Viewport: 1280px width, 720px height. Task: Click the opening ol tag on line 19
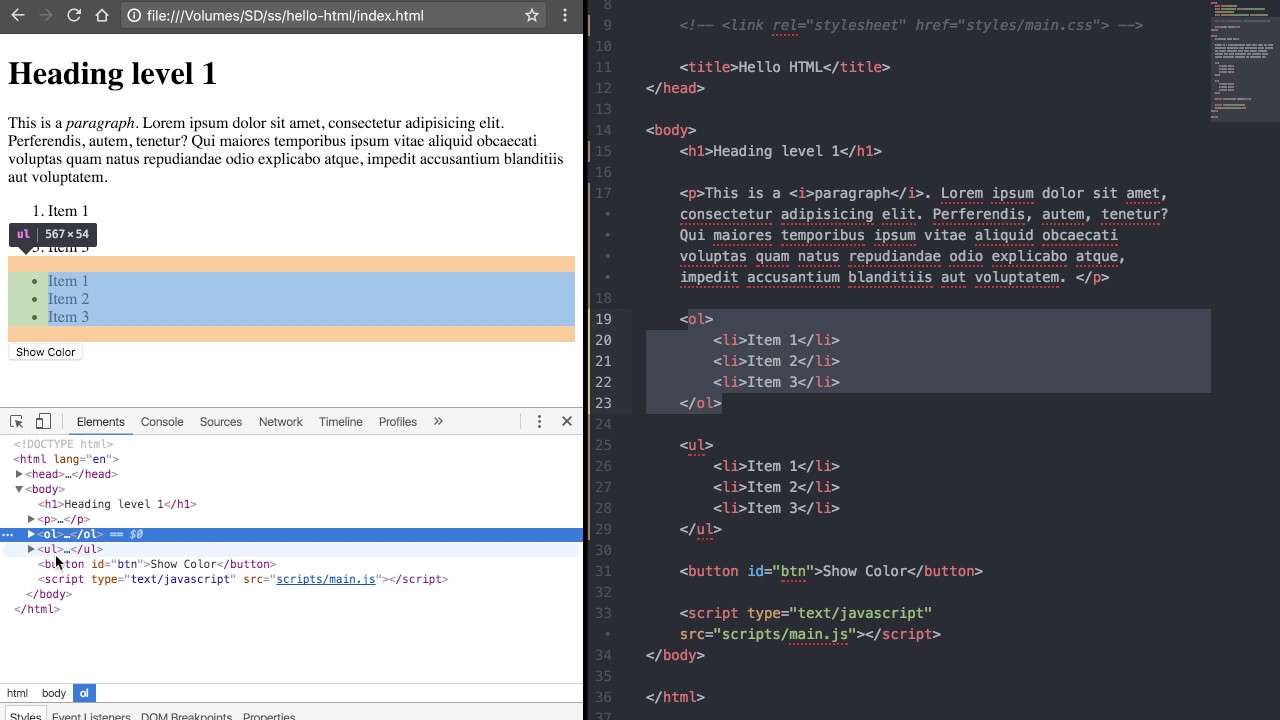point(697,319)
